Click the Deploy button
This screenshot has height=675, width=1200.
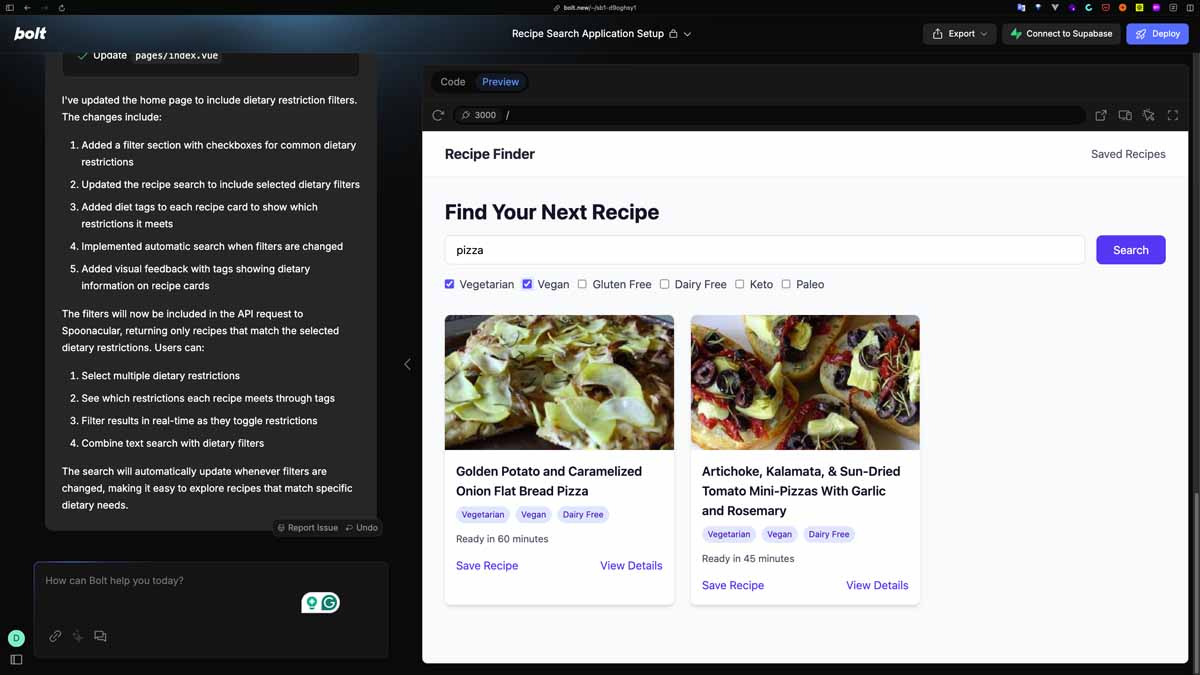pyautogui.click(x=1157, y=33)
